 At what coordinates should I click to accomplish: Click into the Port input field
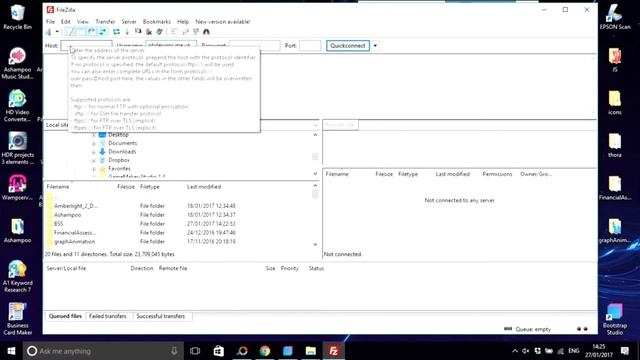coord(310,46)
